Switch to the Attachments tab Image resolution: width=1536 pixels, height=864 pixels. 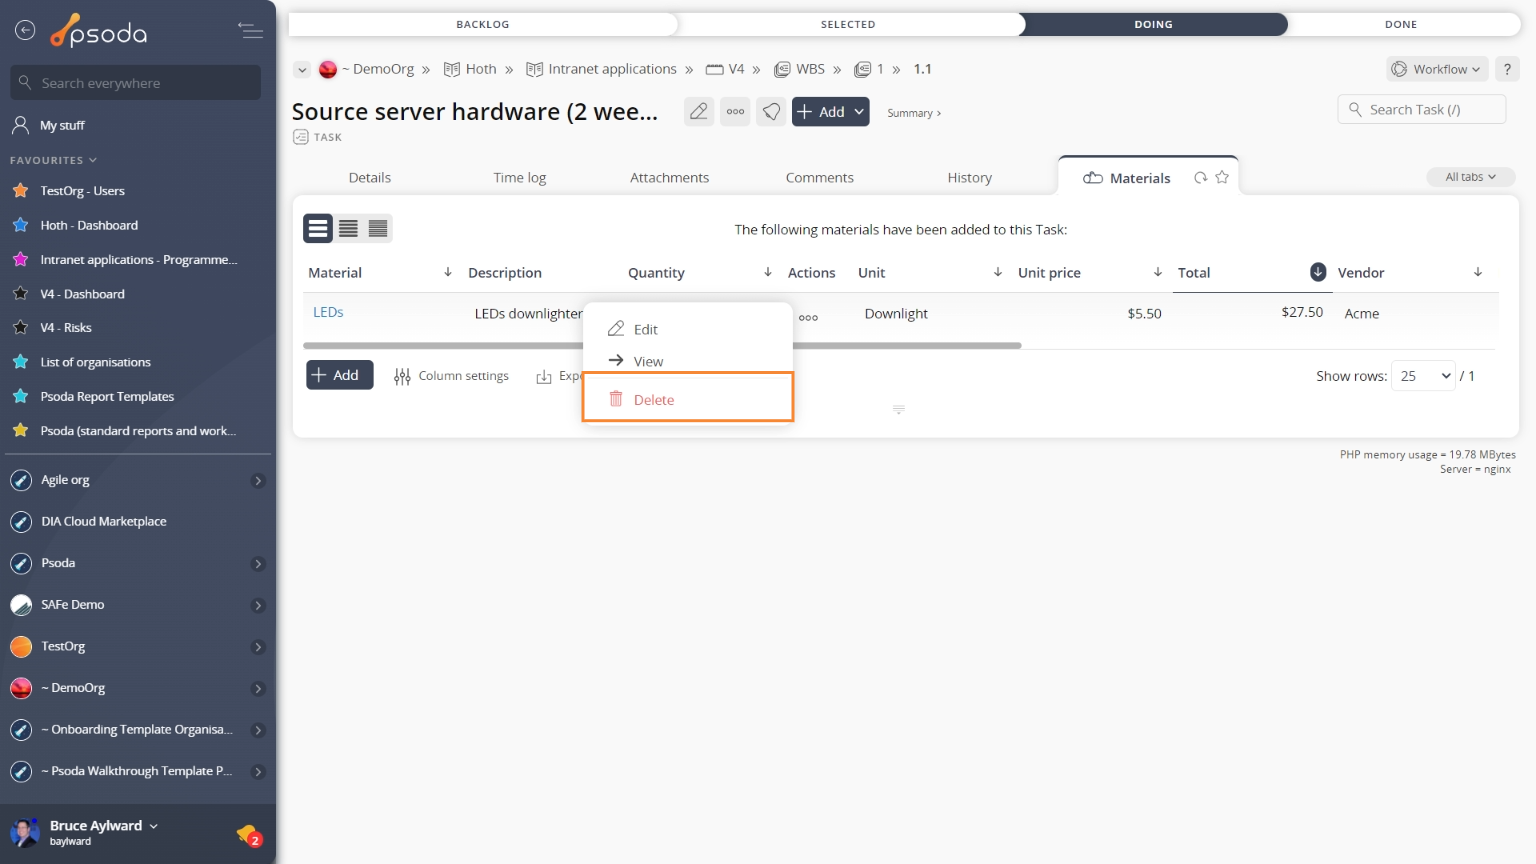coord(669,177)
